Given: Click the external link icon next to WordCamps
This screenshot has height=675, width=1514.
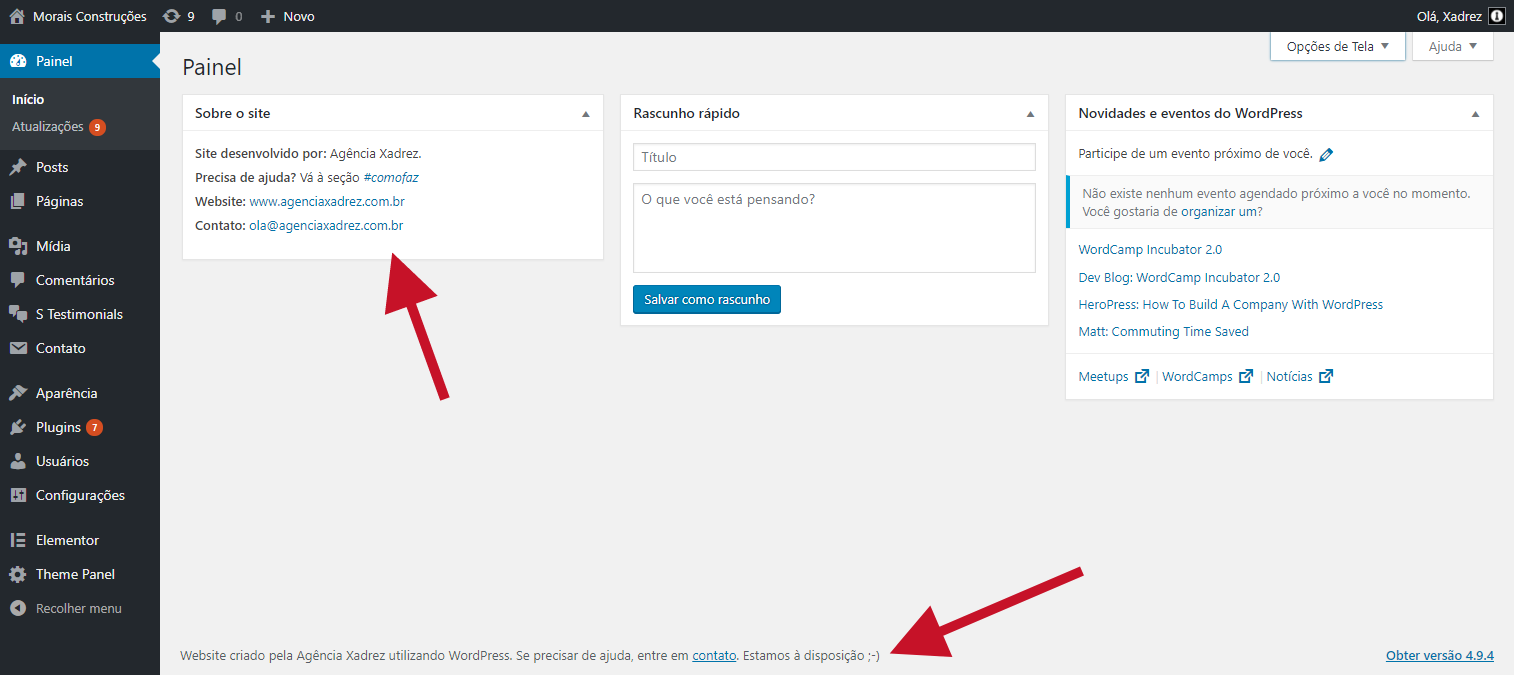Looking at the screenshot, I should click(x=1246, y=377).
